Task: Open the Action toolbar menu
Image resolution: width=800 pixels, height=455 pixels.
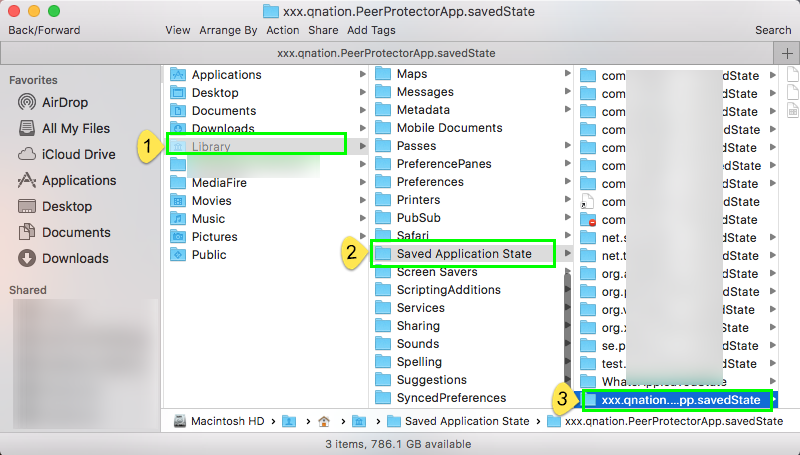Action: (x=283, y=30)
